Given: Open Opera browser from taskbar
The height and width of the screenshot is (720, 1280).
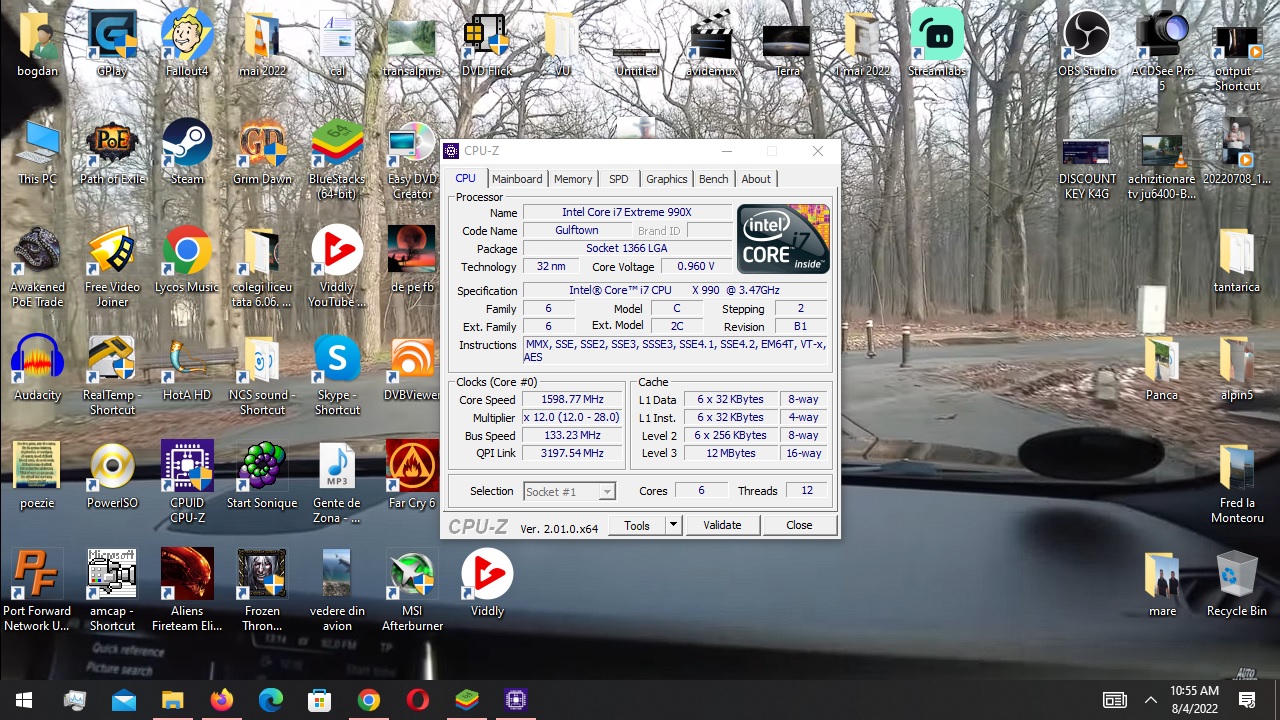Looking at the screenshot, I should 418,700.
